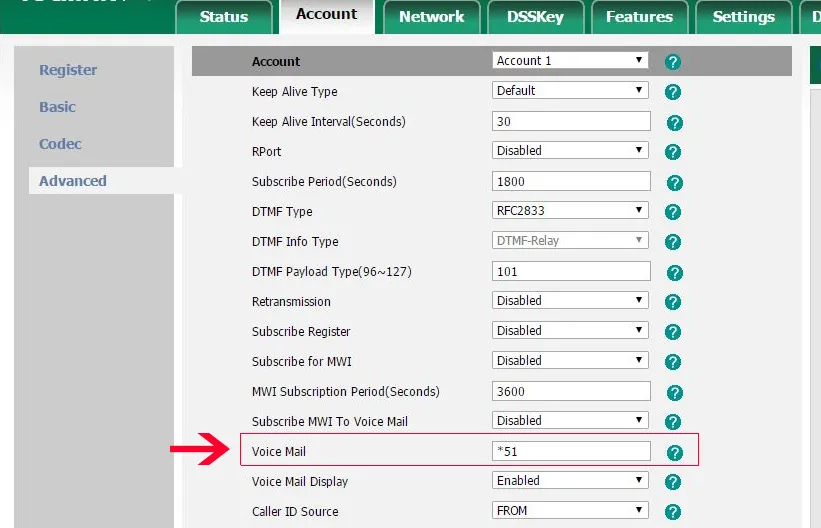Show help for Voice Mail field
This screenshot has width=821, height=528.
(x=674, y=453)
